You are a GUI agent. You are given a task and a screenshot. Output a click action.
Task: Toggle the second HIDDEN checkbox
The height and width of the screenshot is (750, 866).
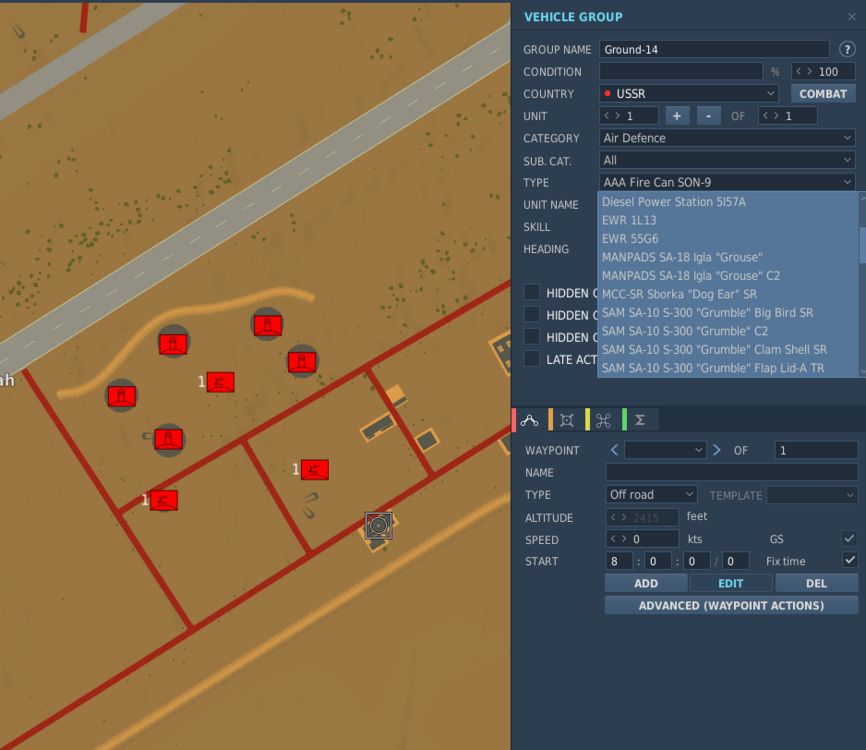click(531, 314)
